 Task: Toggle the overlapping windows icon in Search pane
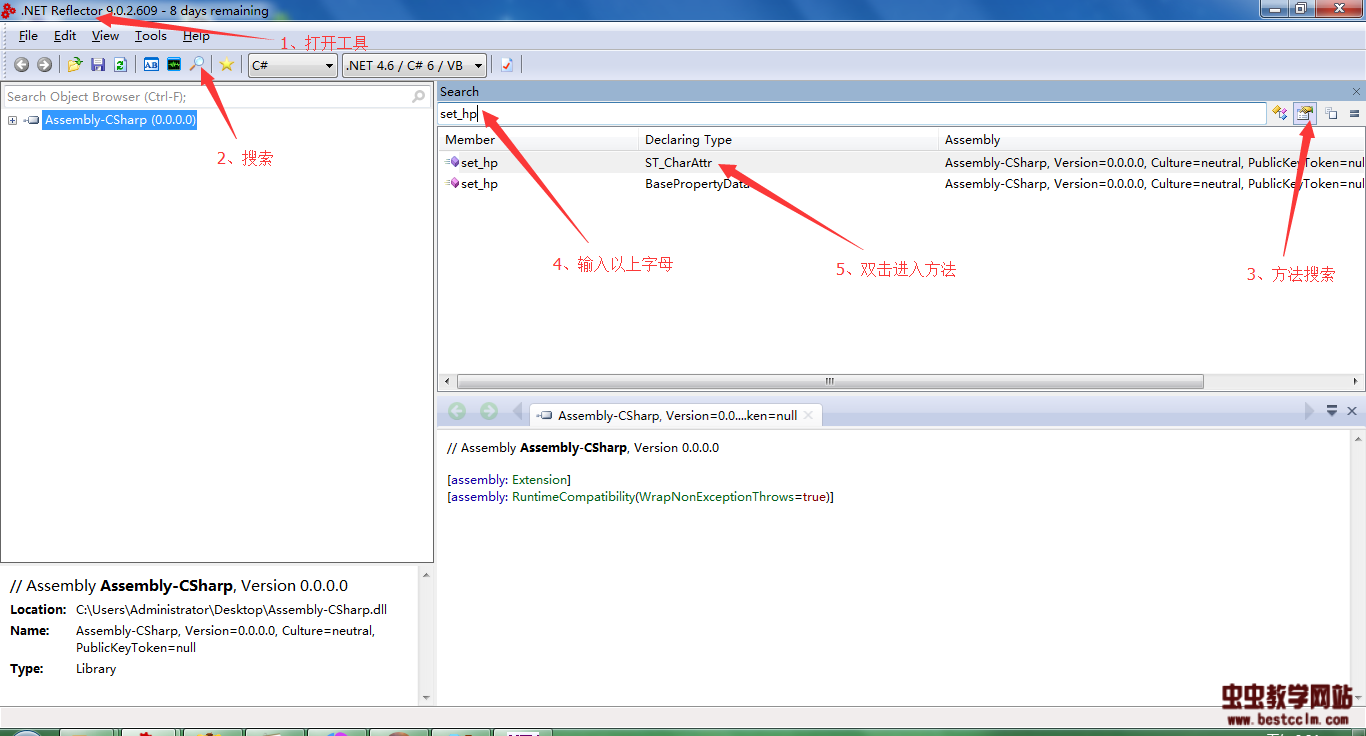click(x=1332, y=114)
